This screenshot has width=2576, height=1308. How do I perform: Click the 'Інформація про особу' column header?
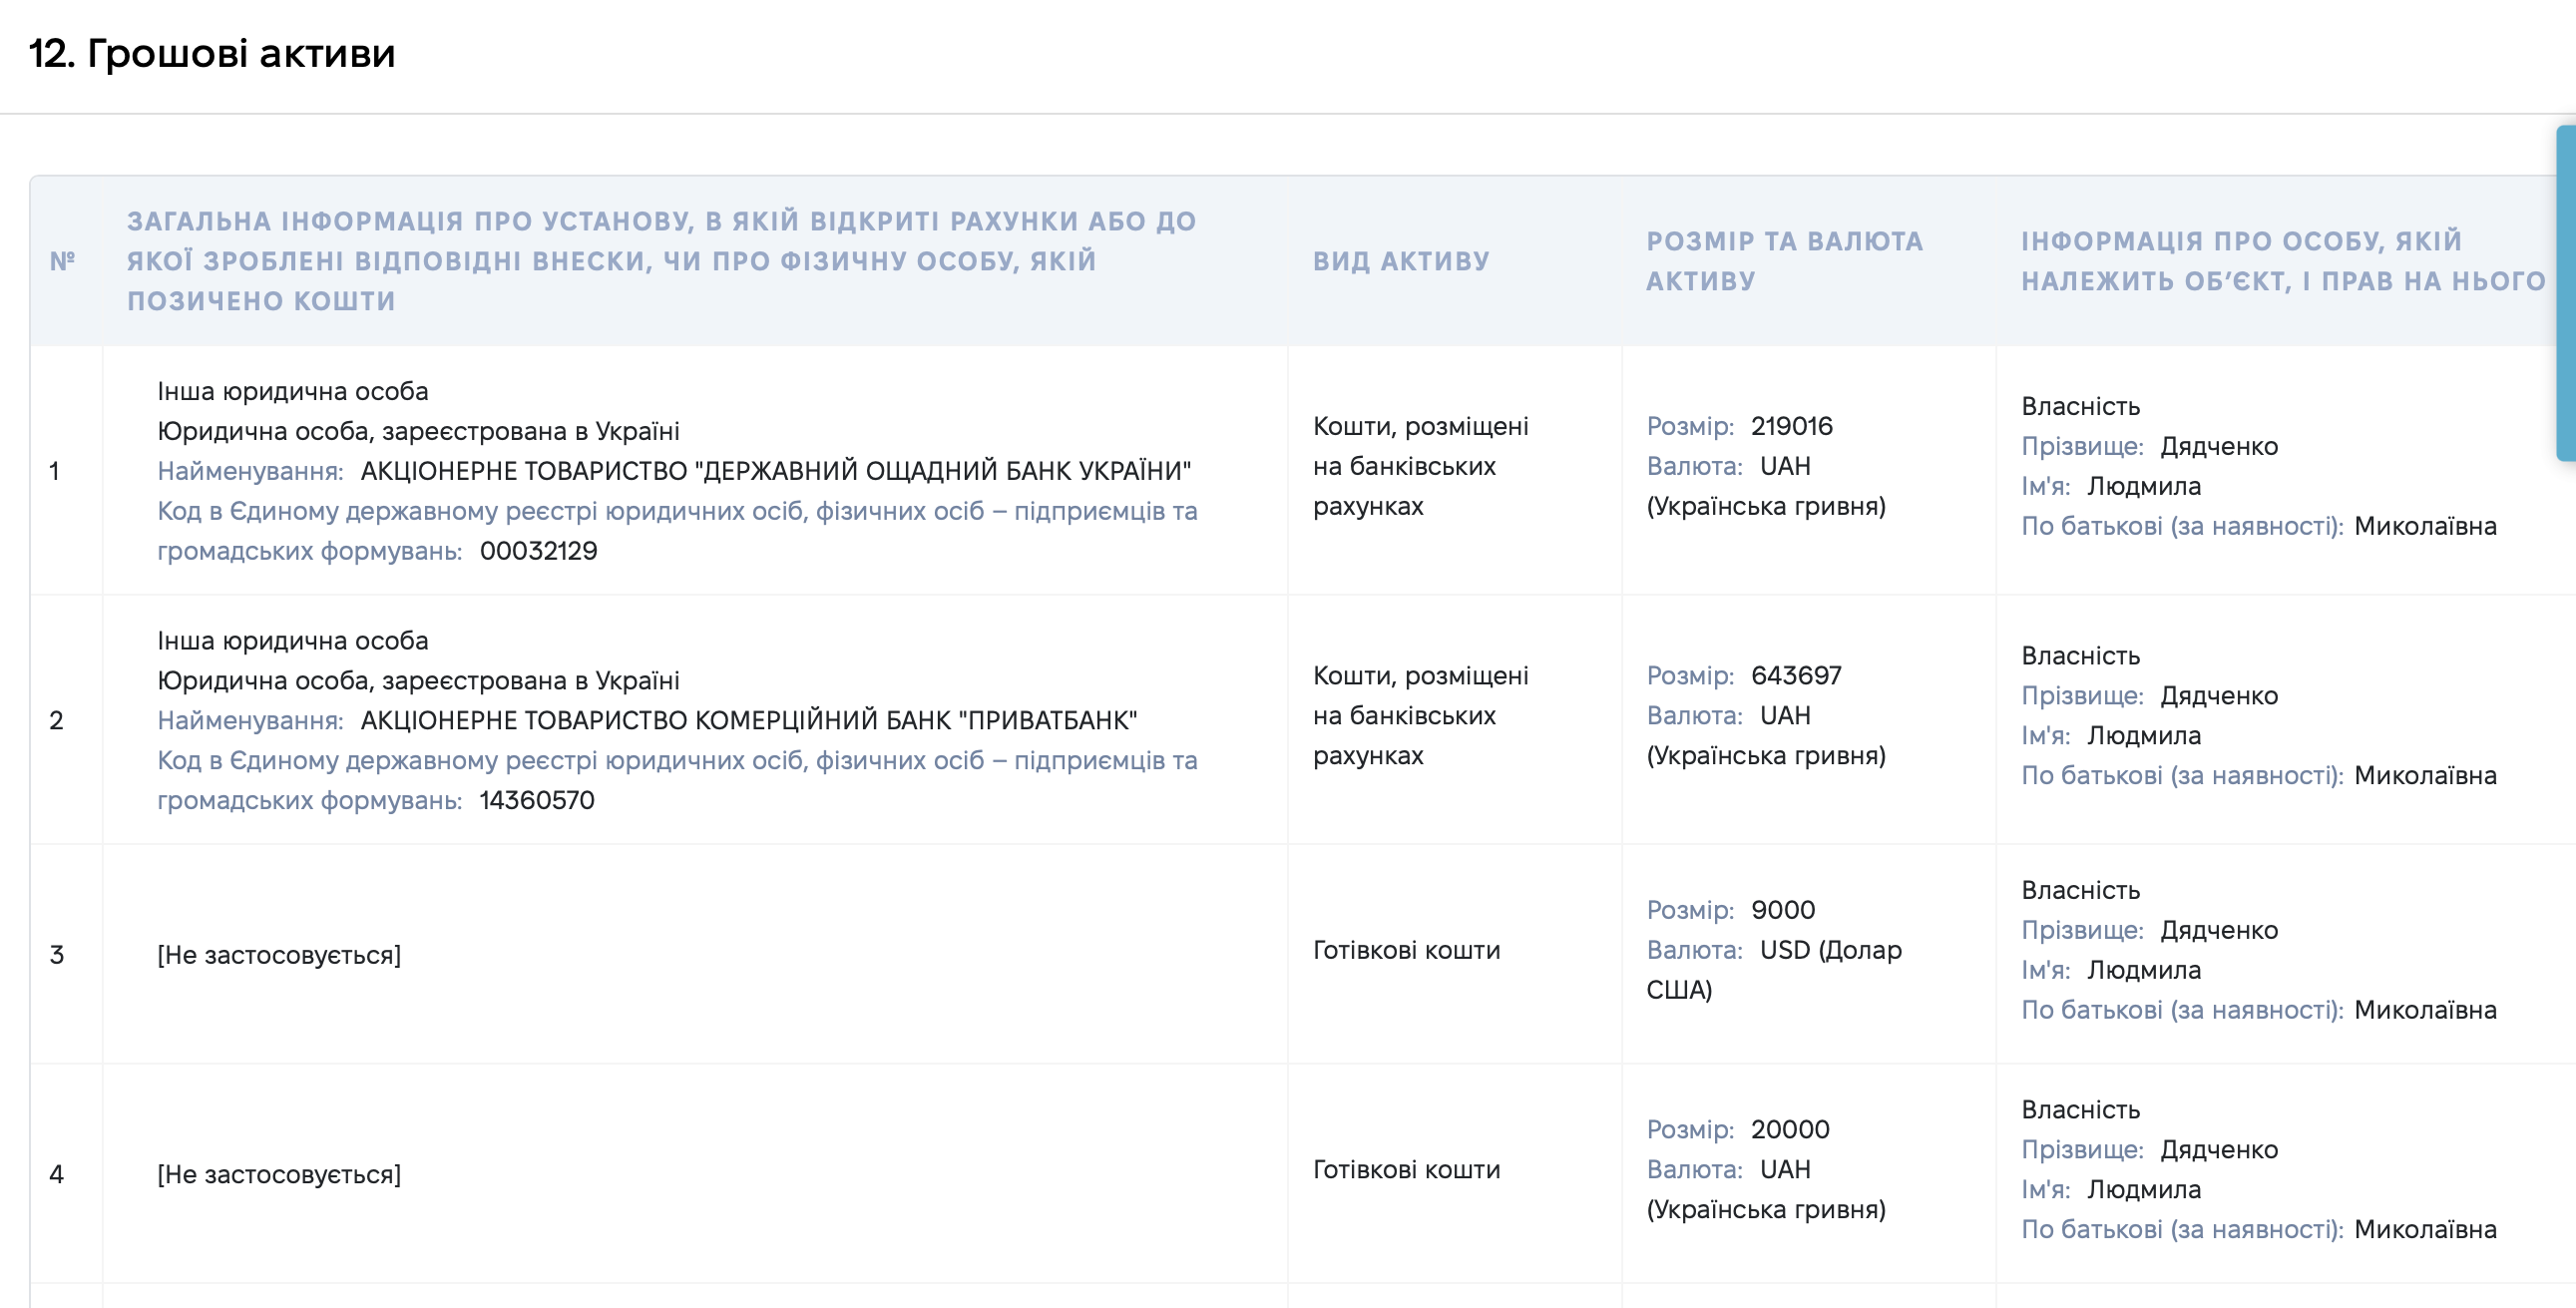point(2282,261)
